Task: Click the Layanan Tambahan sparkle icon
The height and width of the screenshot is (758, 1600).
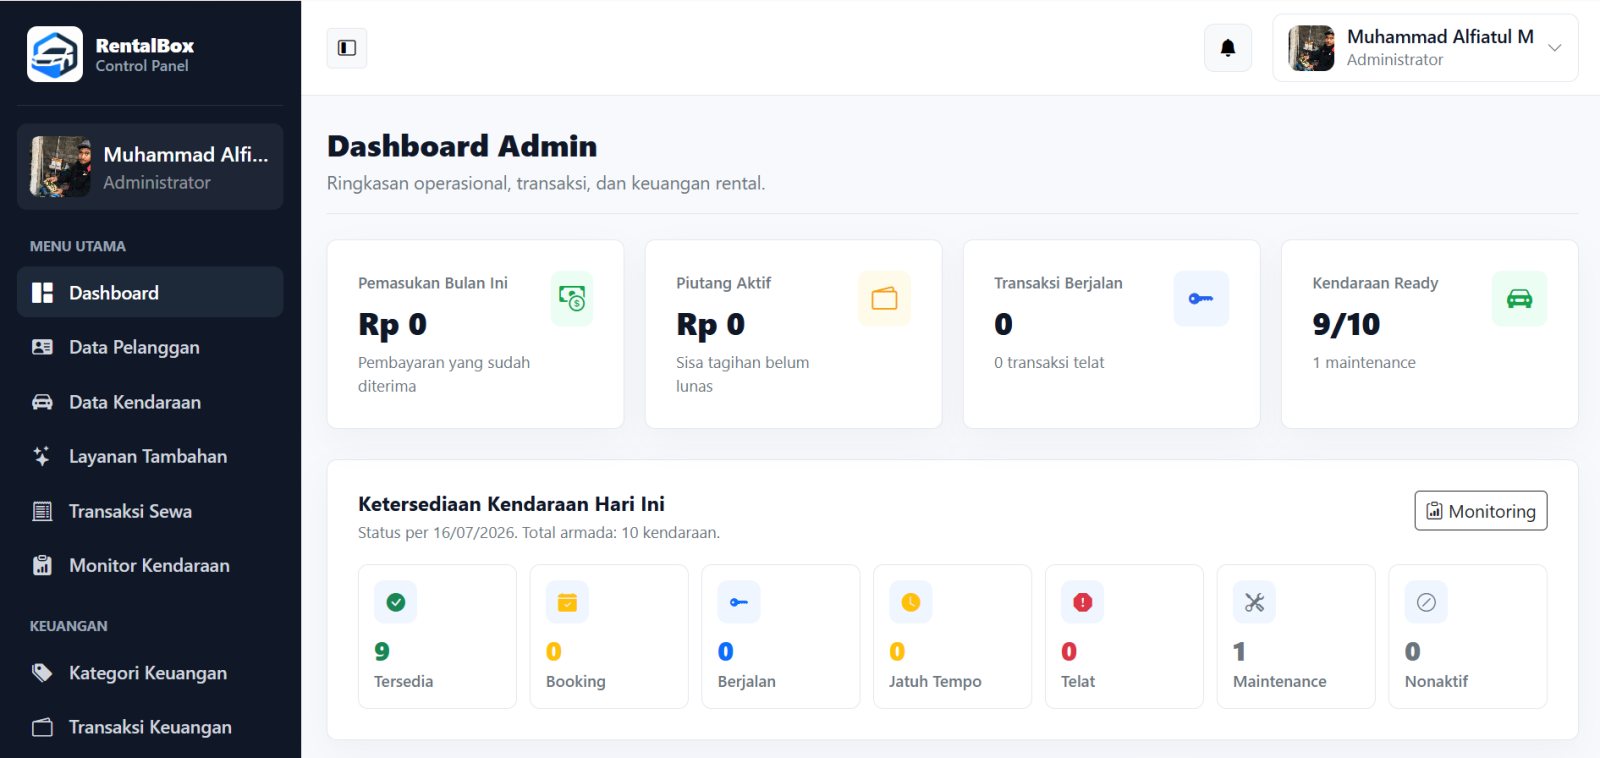Action: pos(42,456)
